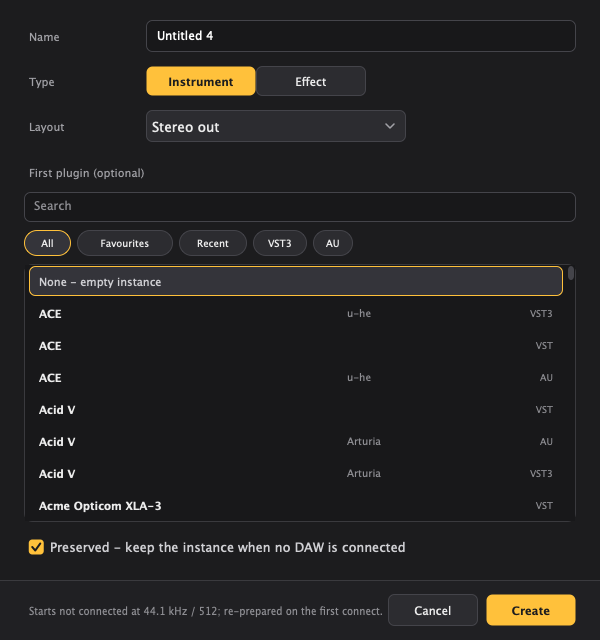Click the Create button
This screenshot has height=640, width=600.
click(531, 610)
